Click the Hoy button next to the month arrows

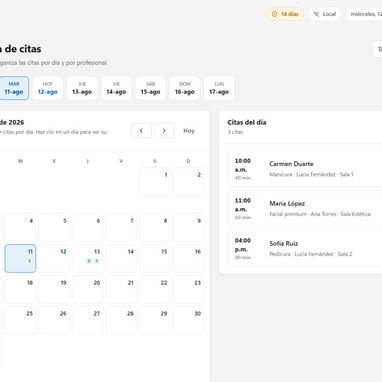(189, 131)
